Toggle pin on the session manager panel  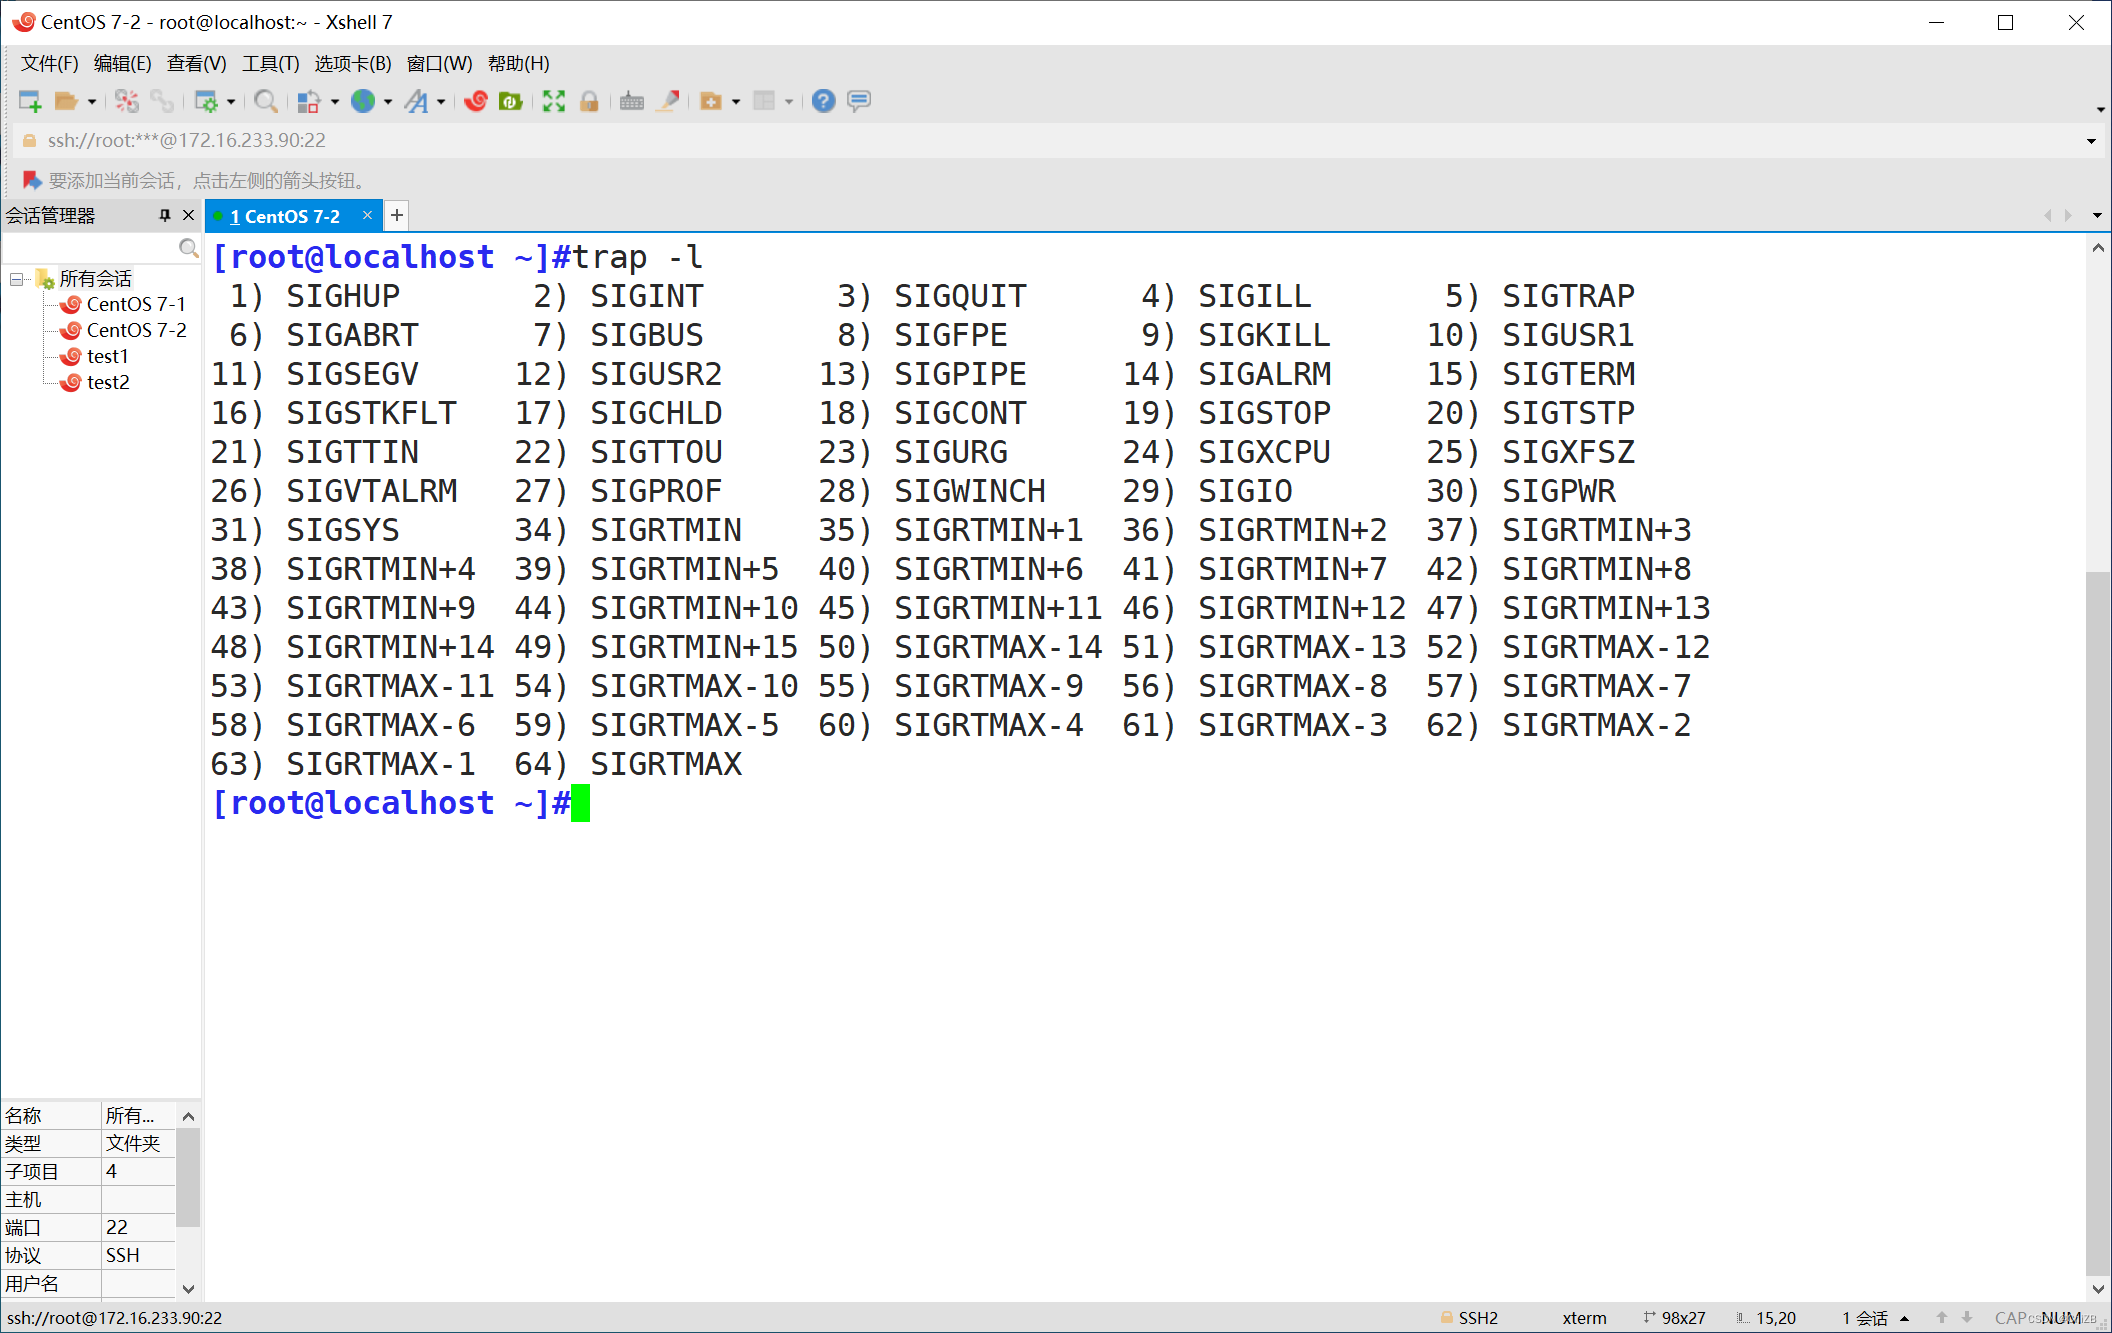tap(165, 215)
